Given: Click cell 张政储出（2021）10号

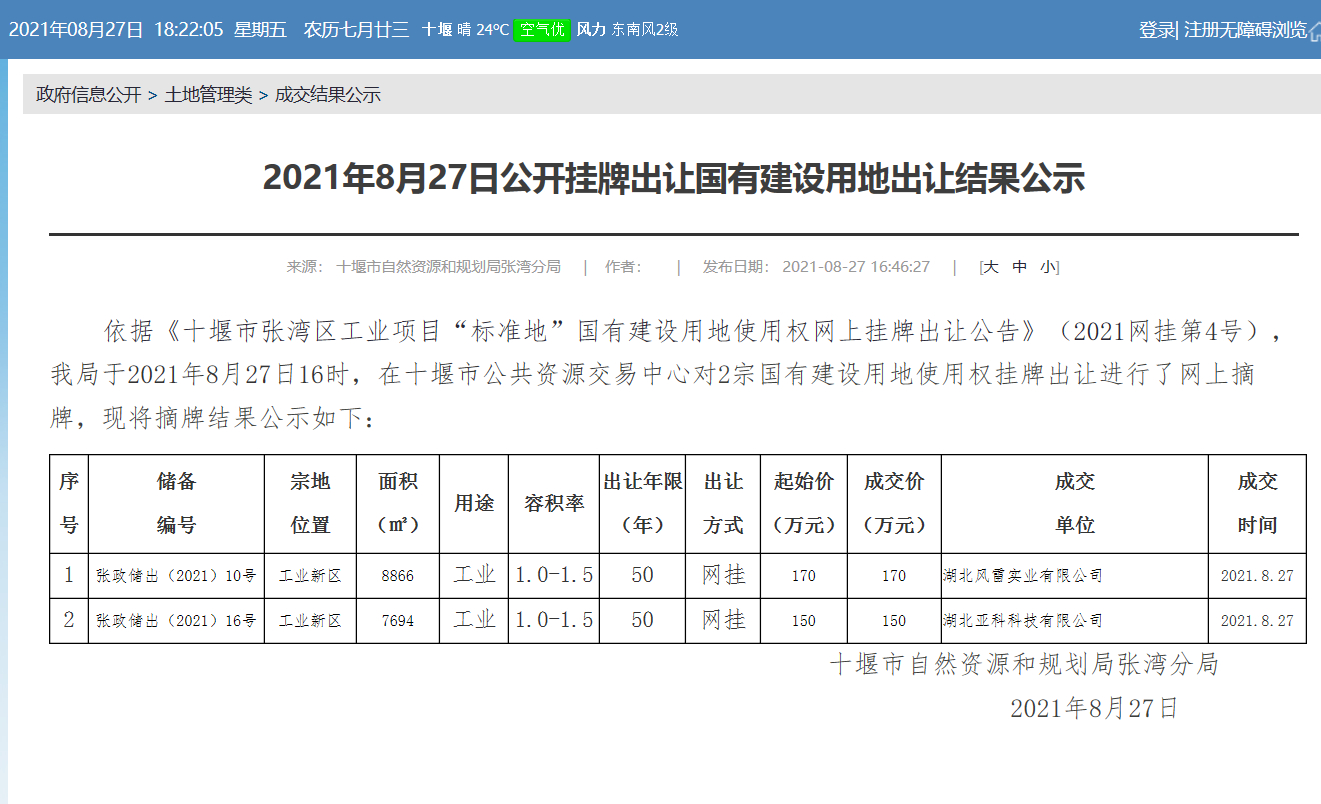Looking at the screenshot, I should tap(176, 576).
